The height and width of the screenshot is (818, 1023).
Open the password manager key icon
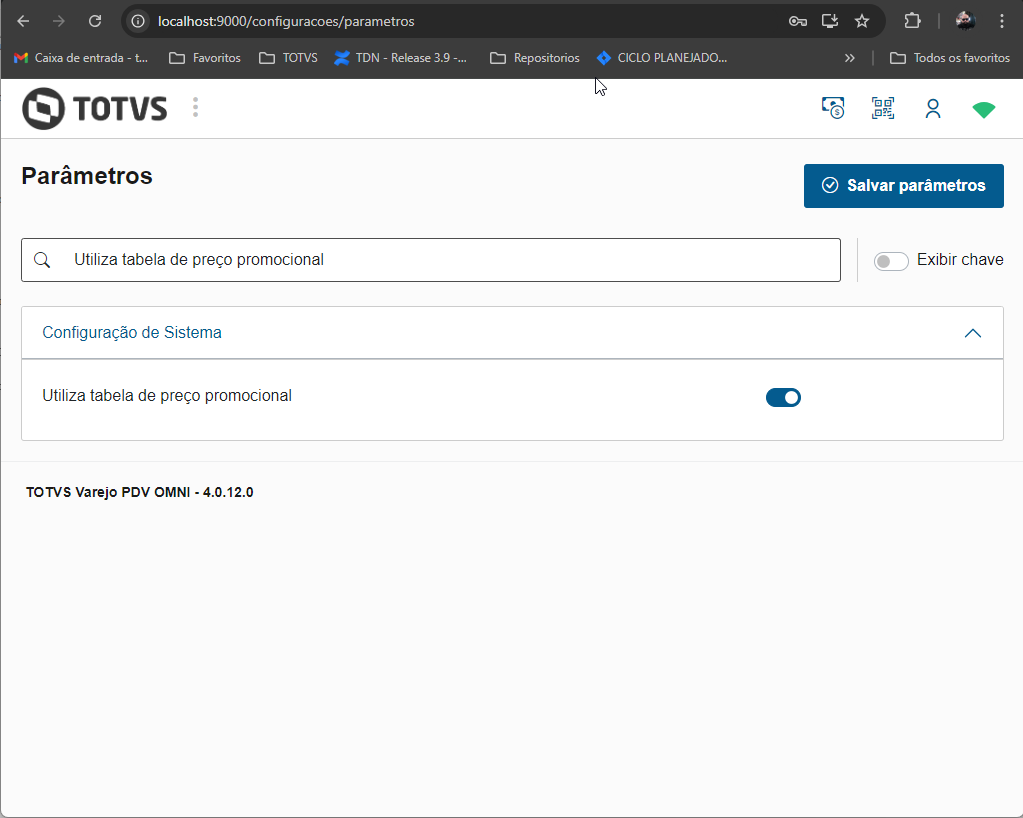pos(797,21)
